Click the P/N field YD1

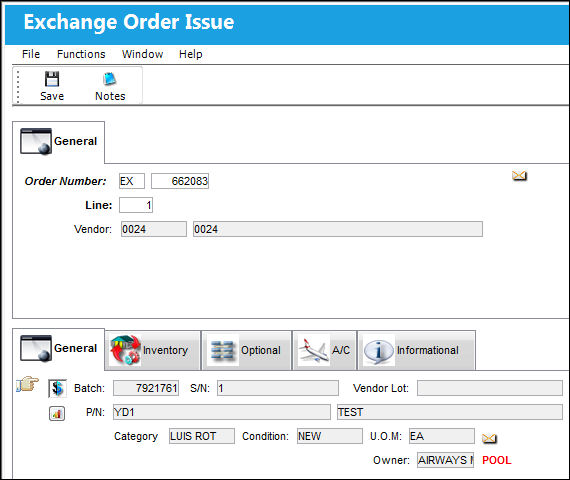[222, 412]
